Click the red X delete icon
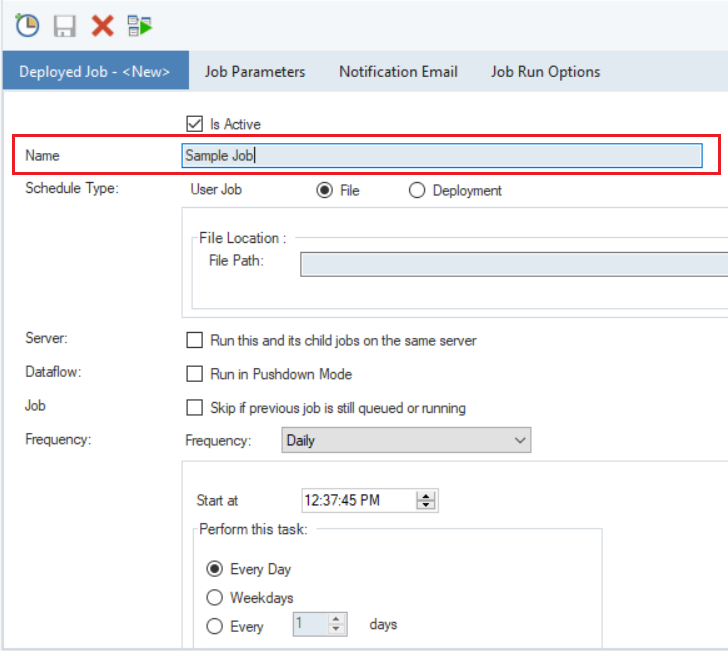728x651 pixels. (102, 25)
